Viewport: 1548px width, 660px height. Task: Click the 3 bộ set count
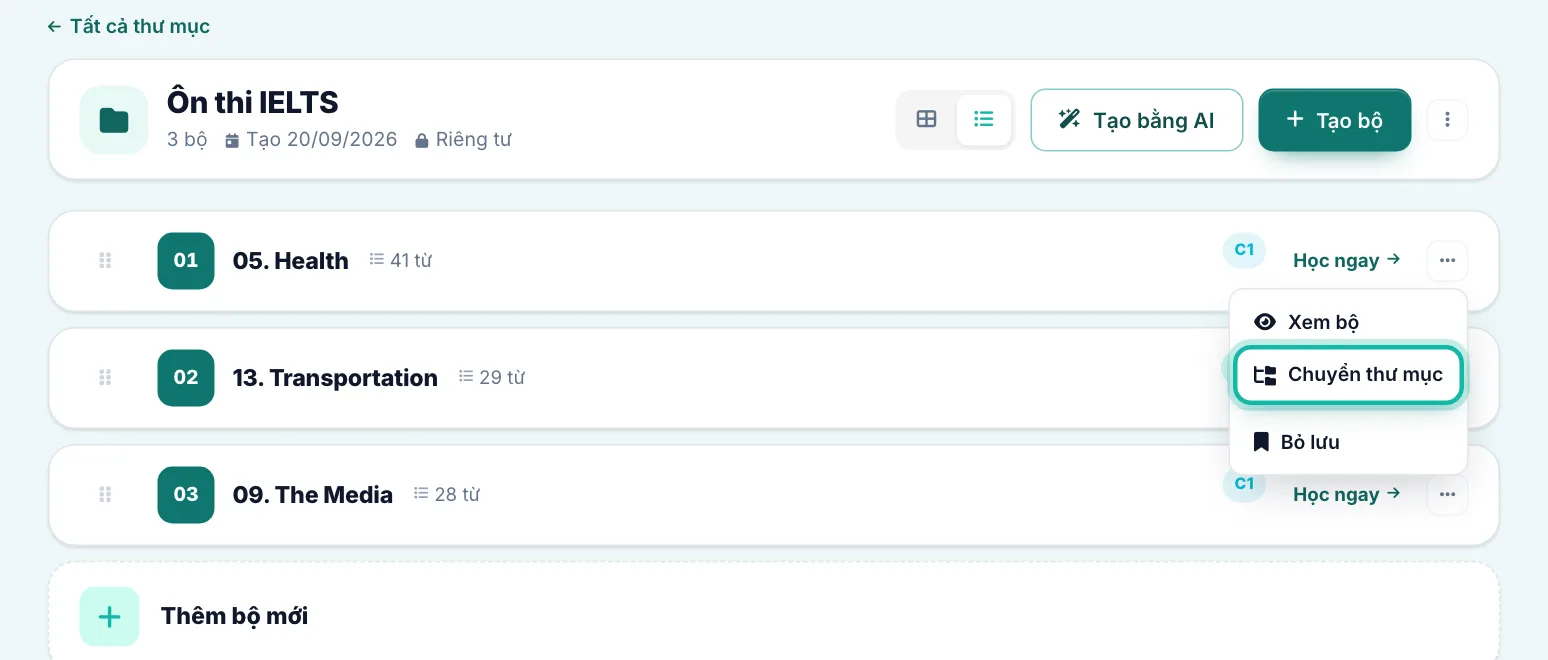(x=187, y=140)
